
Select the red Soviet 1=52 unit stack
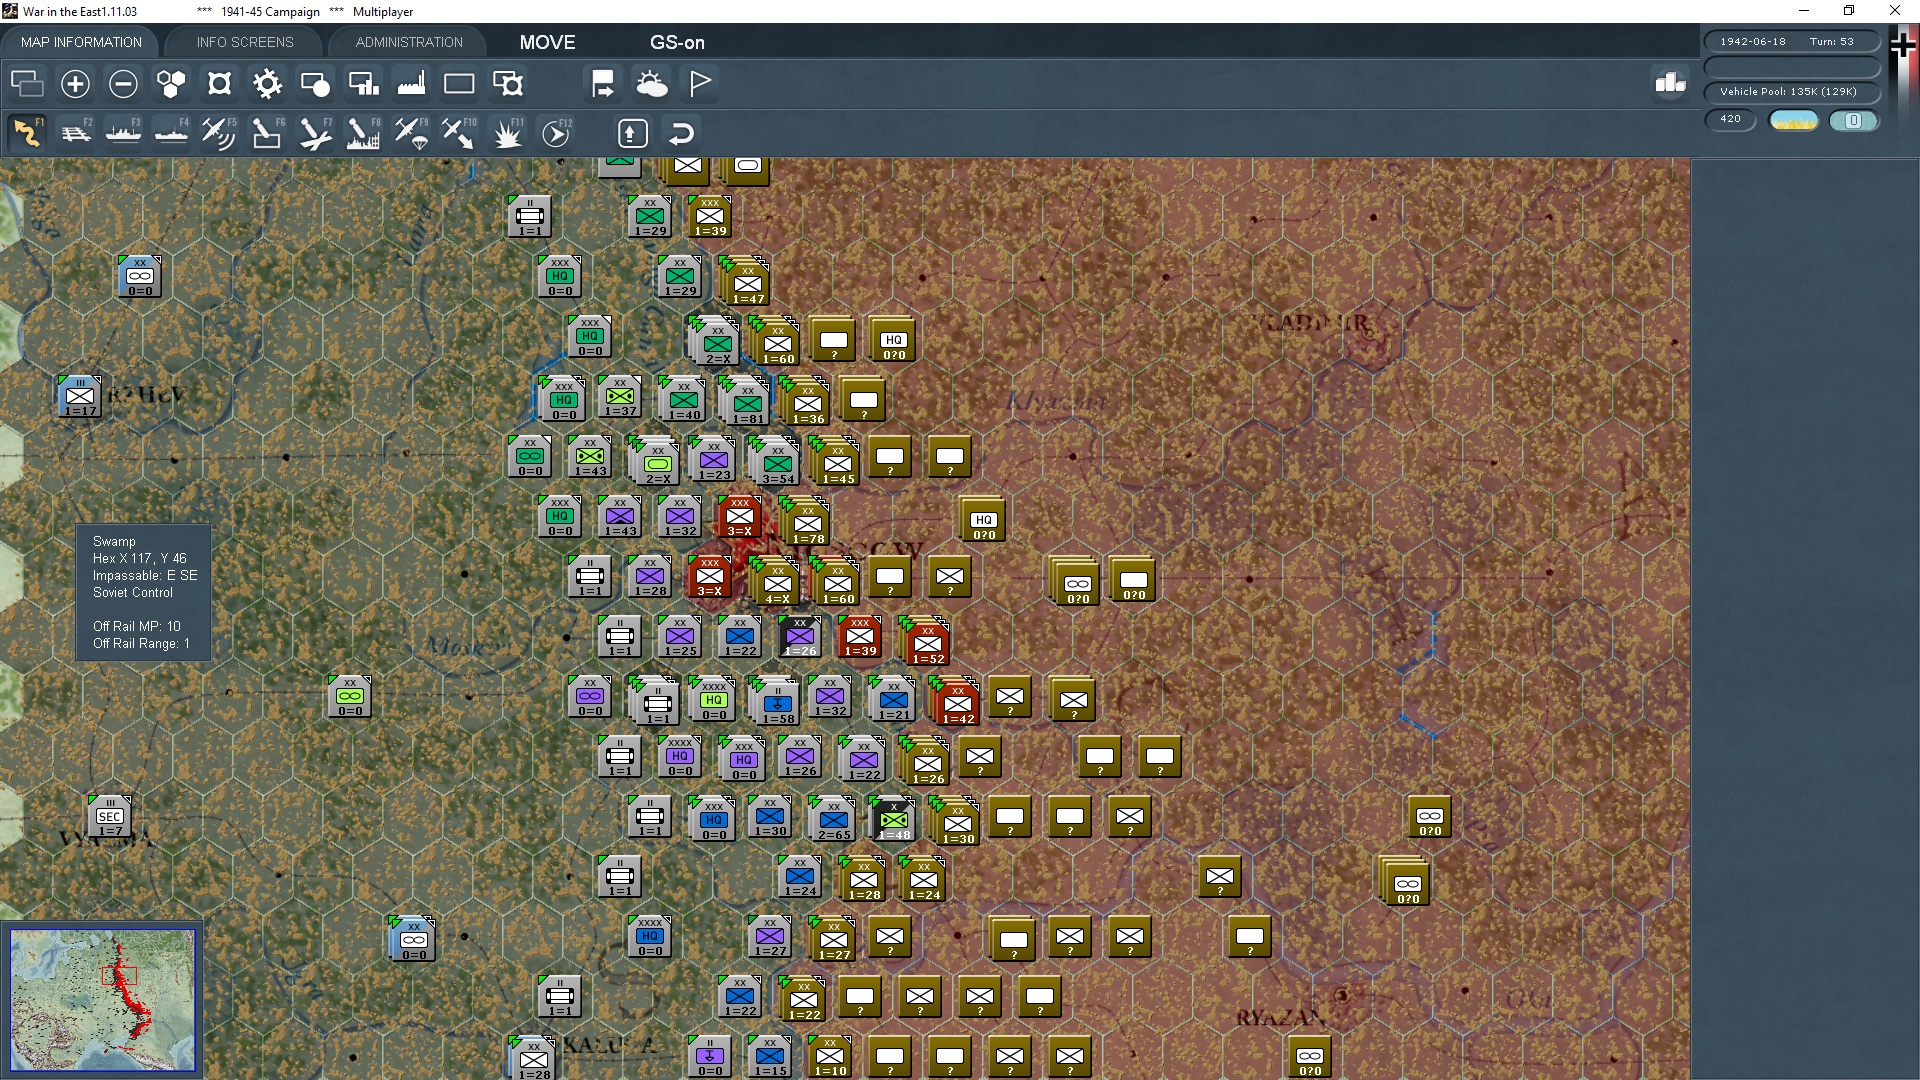click(927, 643)
